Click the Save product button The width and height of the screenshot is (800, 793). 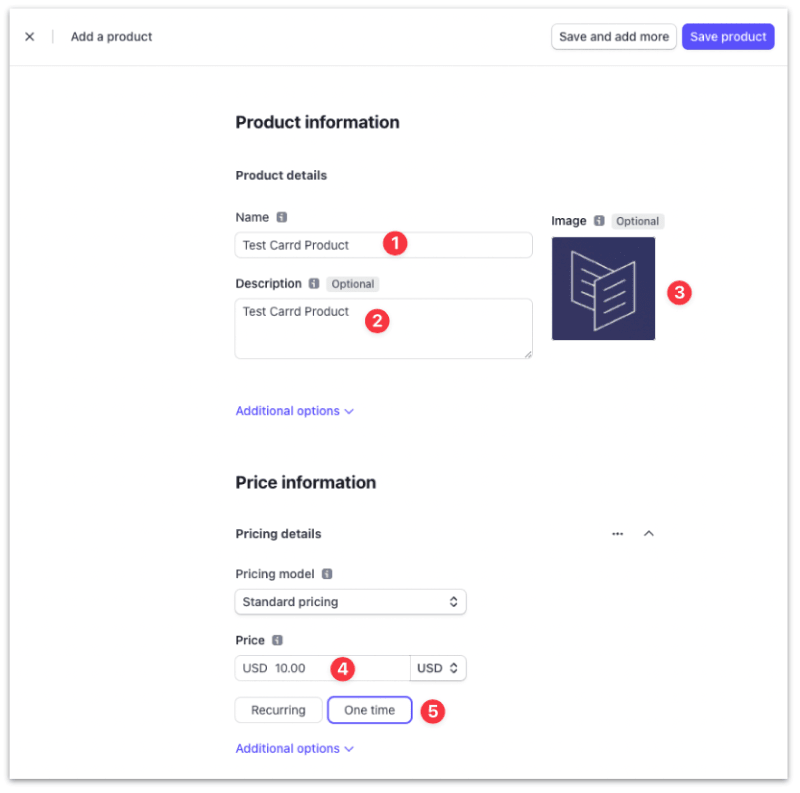click(x=728, y=36)
